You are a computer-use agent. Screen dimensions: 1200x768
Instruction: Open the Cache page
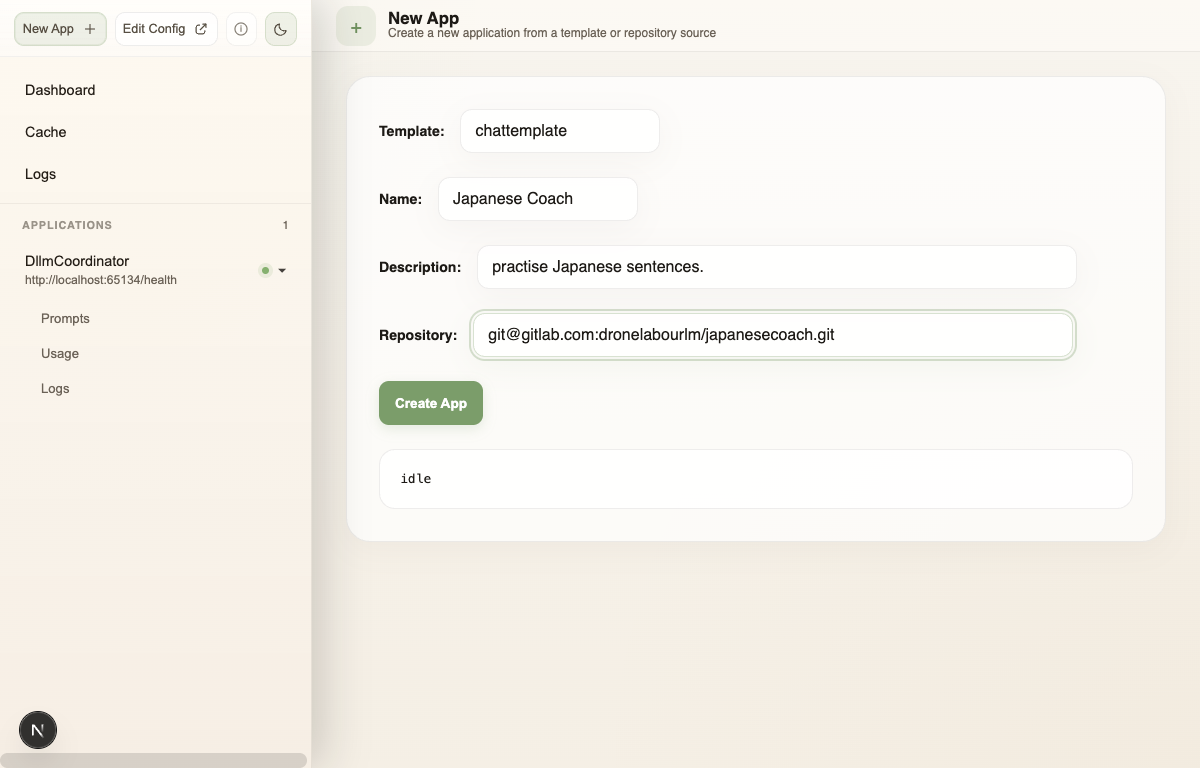click(46, 132)
